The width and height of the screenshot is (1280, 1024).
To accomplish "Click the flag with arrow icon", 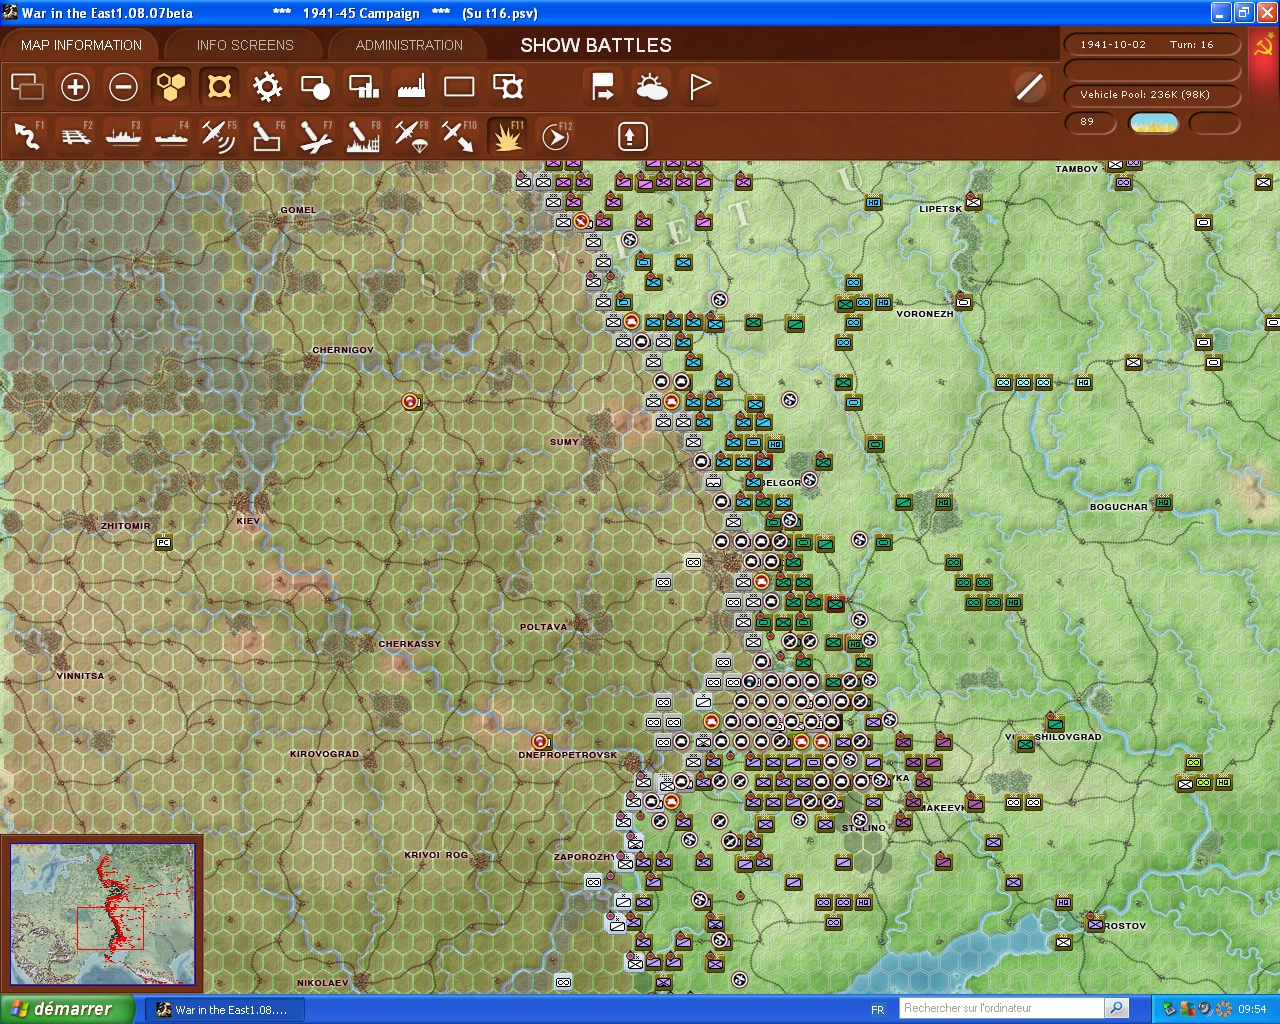I will pos(603,87).
